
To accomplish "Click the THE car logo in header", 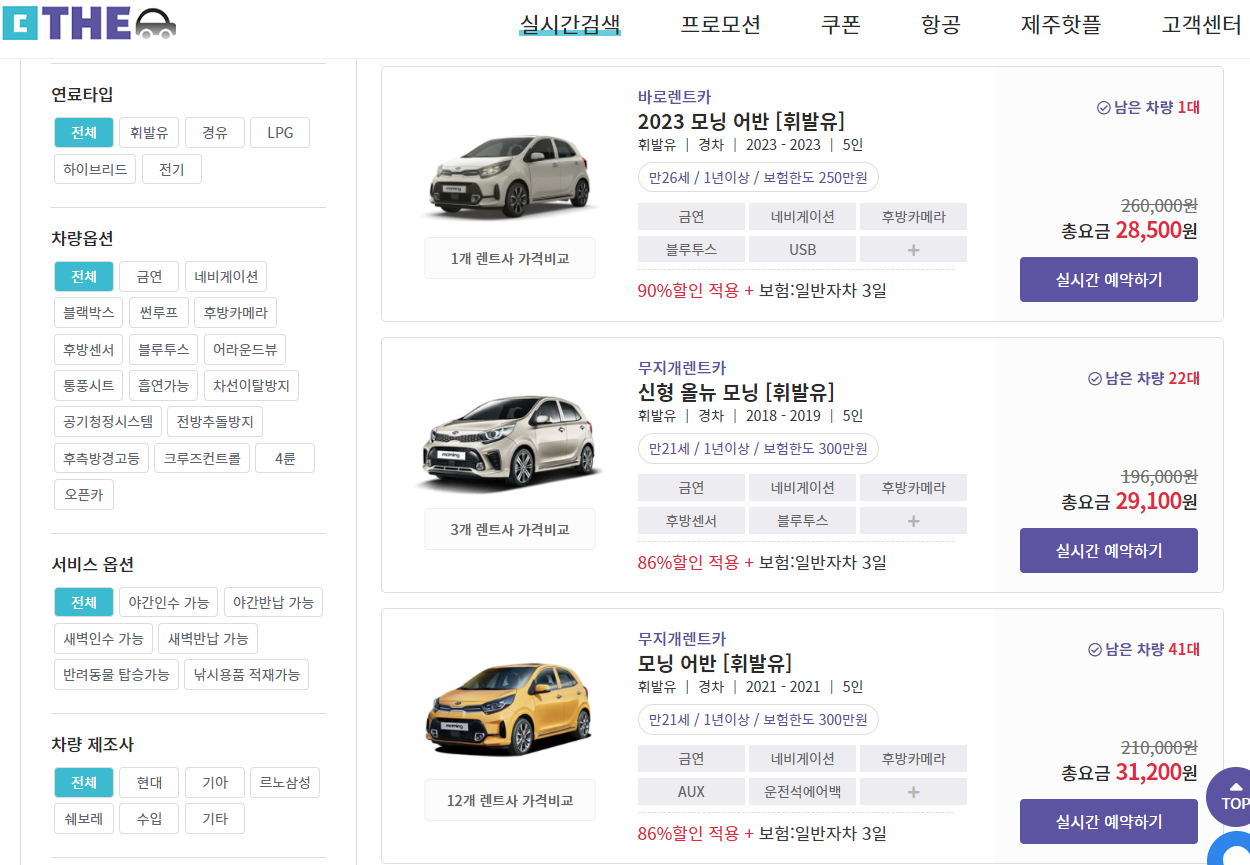I will [x=89, y=22].
